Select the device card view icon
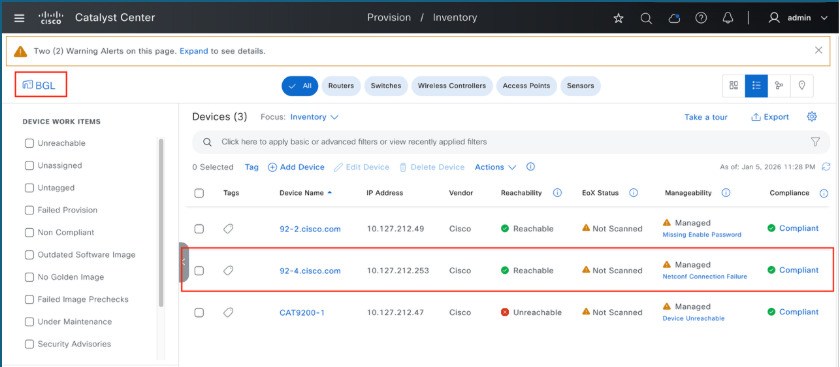840x367 pixels. (x=734, y=86)
